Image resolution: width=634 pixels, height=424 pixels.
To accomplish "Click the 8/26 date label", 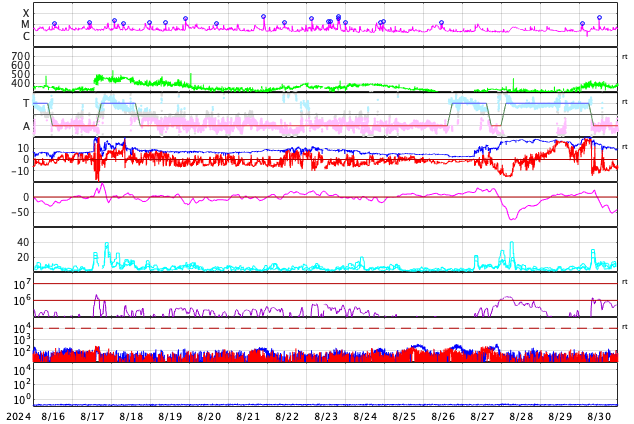I will (x=443, y=416).
